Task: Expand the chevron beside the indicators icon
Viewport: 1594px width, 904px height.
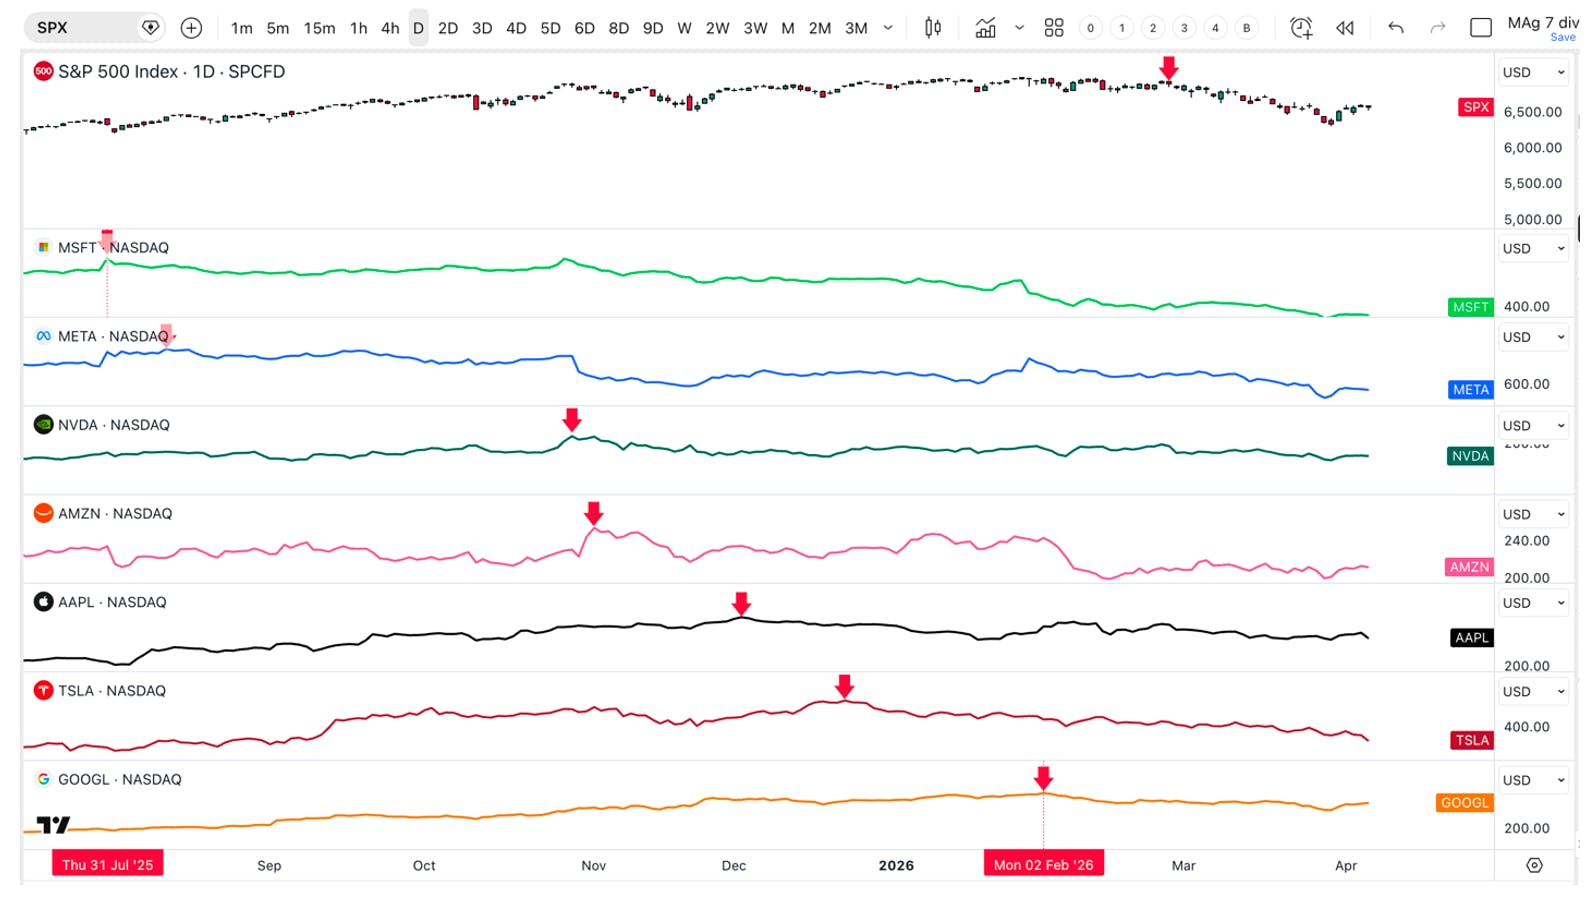Action: coord(1019,28)
